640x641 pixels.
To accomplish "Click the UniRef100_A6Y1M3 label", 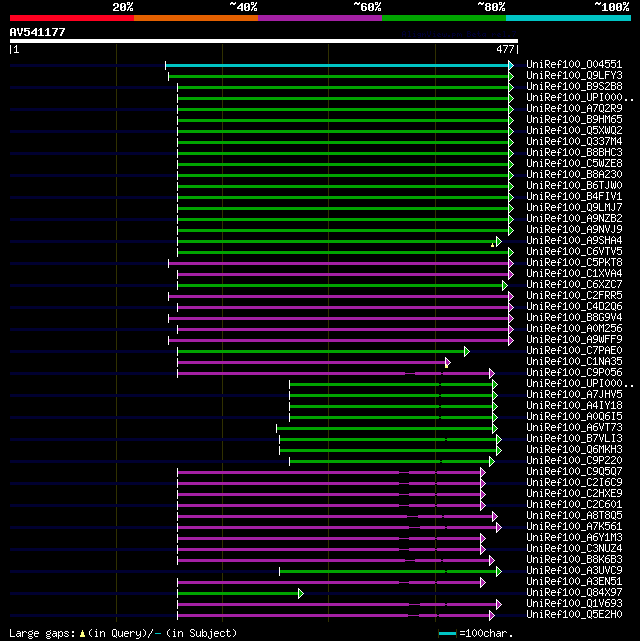I will click(574, 538).
